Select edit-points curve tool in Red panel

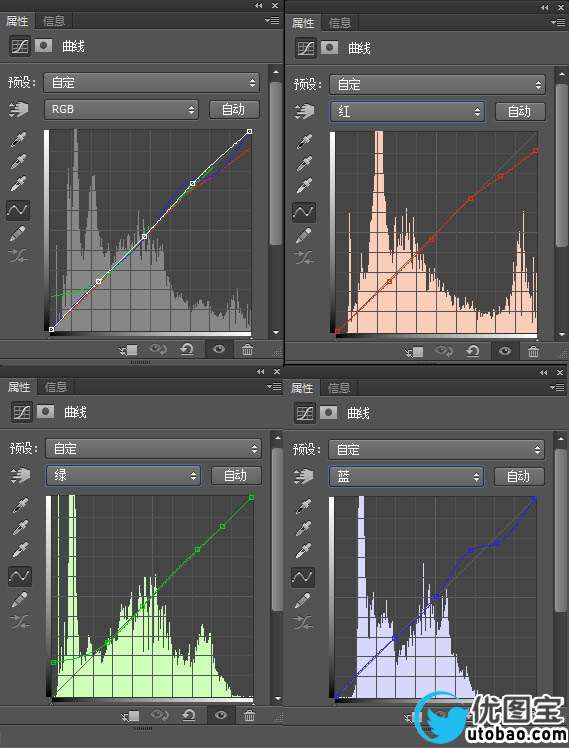point(304,211)
